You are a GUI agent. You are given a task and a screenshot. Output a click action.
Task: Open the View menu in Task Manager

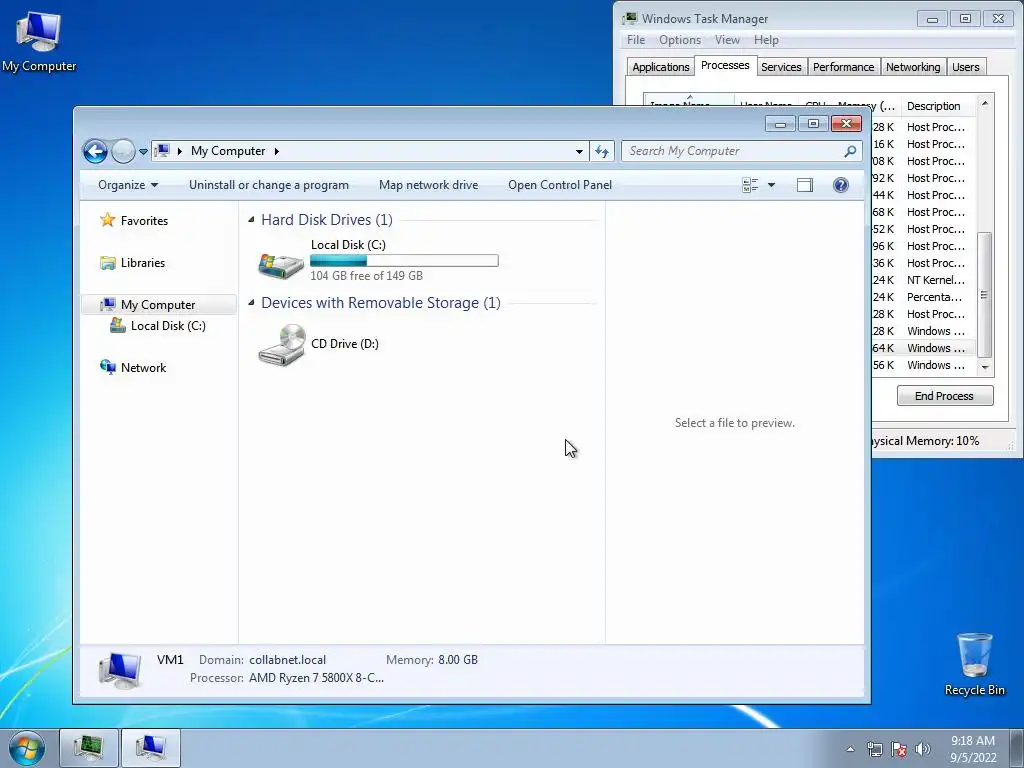coord(727,40)
